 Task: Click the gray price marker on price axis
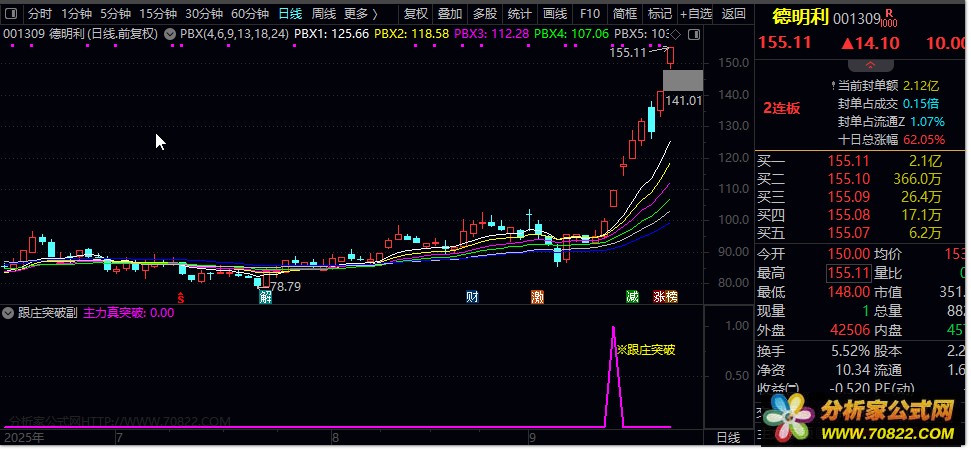click(x=683, y=81)
